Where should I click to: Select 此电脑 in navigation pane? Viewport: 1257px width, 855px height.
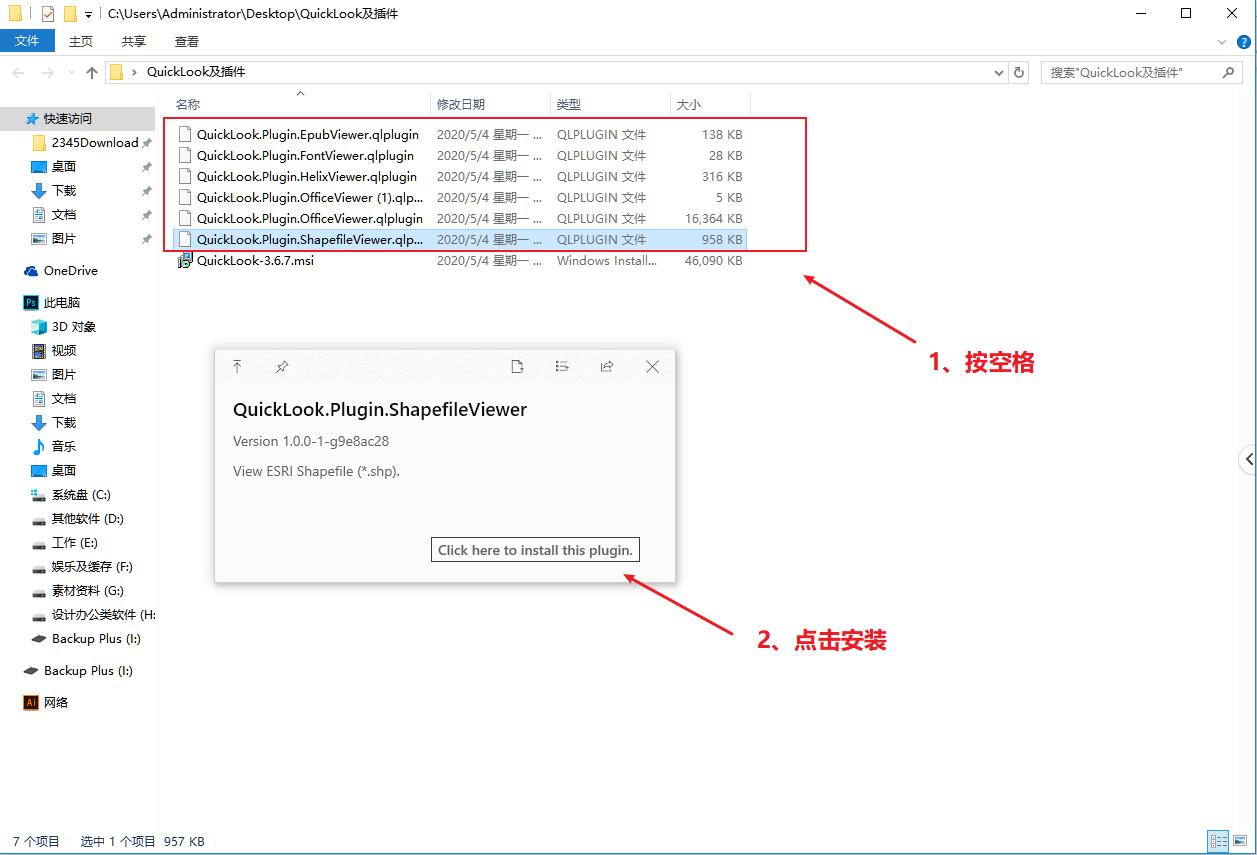[x=62, y=302]
